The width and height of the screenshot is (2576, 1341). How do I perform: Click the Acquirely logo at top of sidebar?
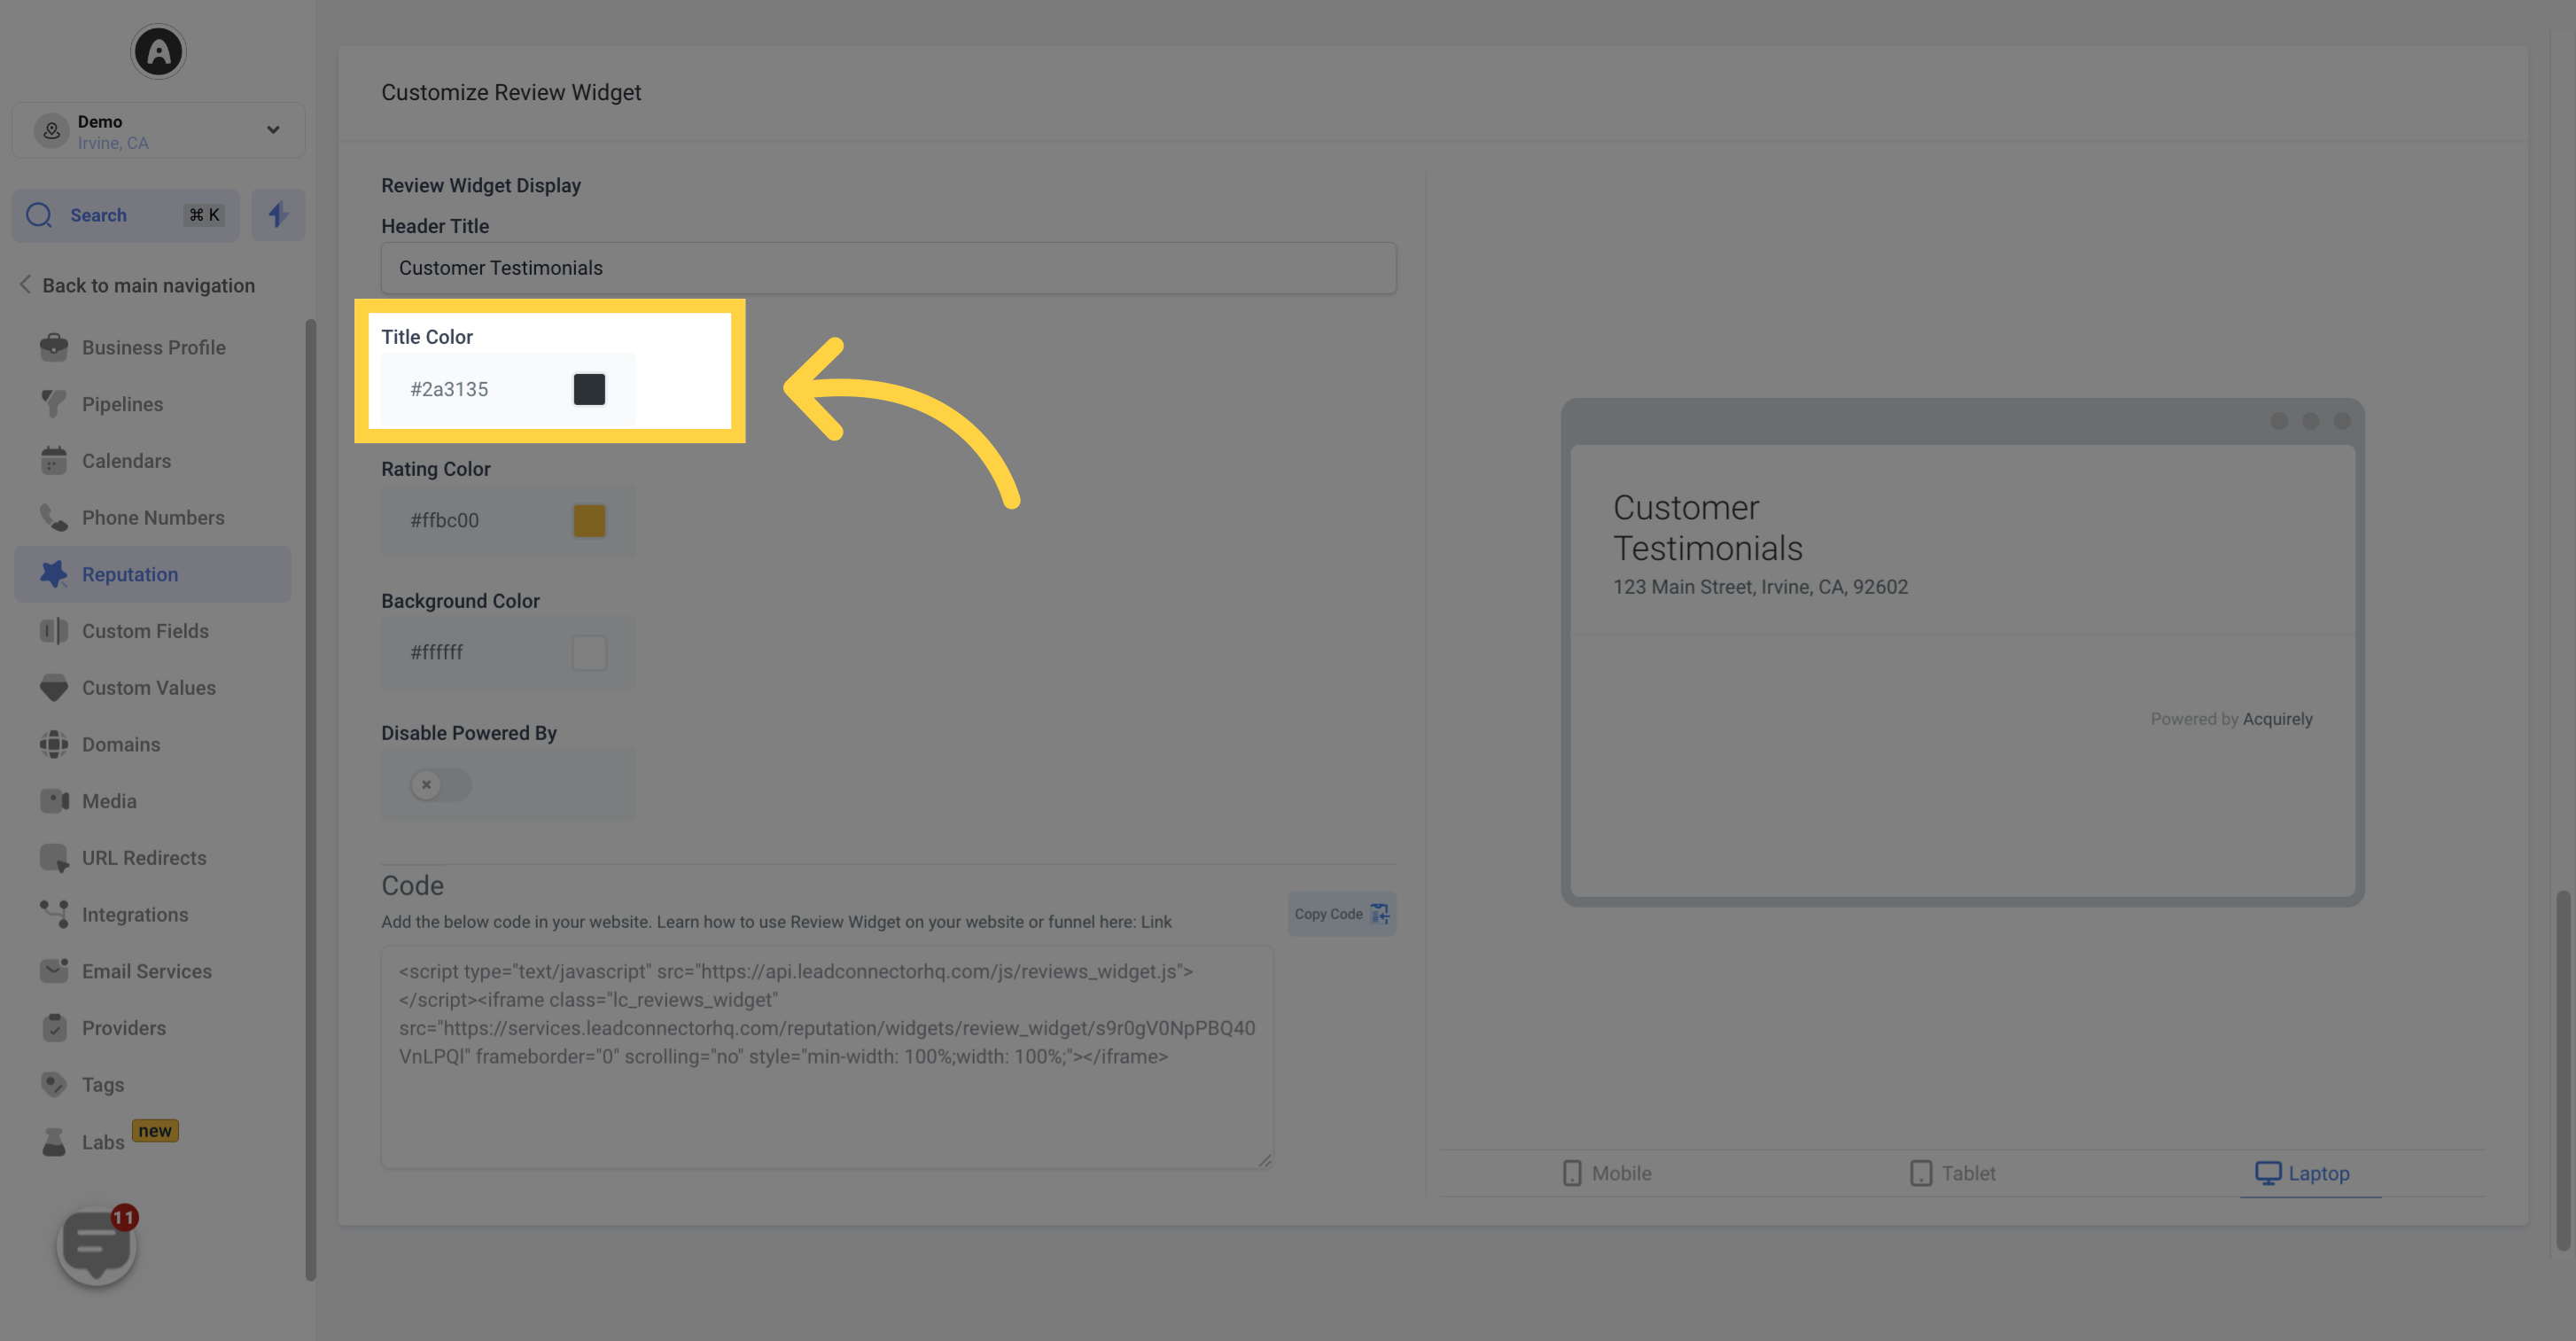click(x=158, y=52)
